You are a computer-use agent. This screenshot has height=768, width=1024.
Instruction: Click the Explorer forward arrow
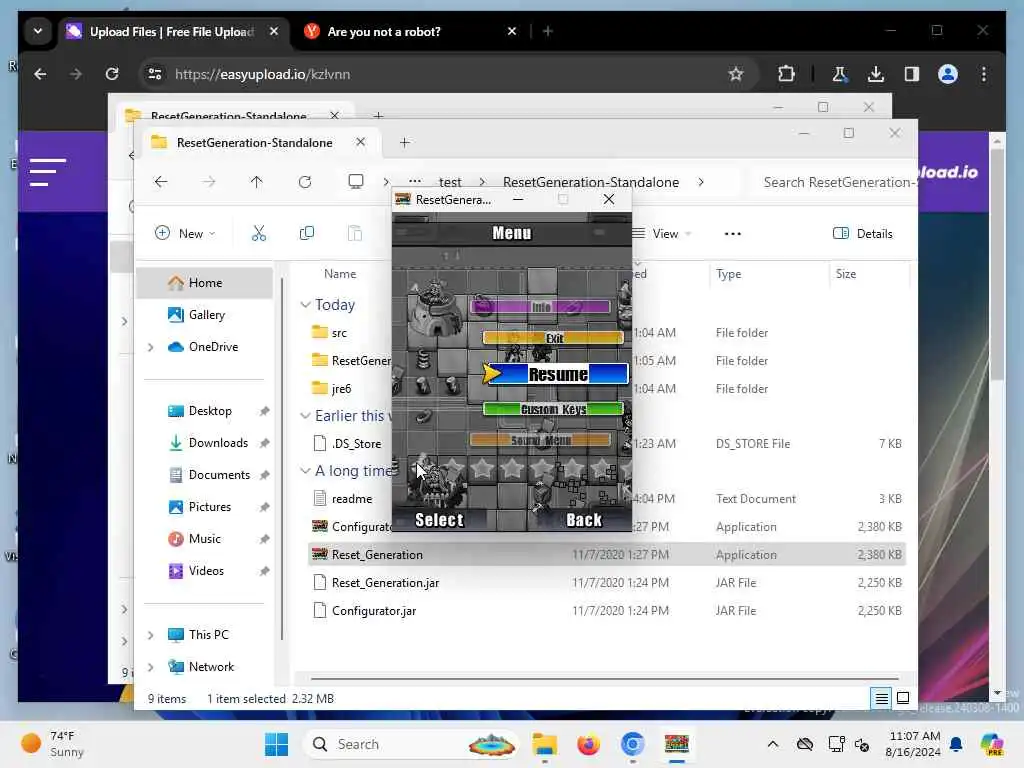(x=208, y=182)
